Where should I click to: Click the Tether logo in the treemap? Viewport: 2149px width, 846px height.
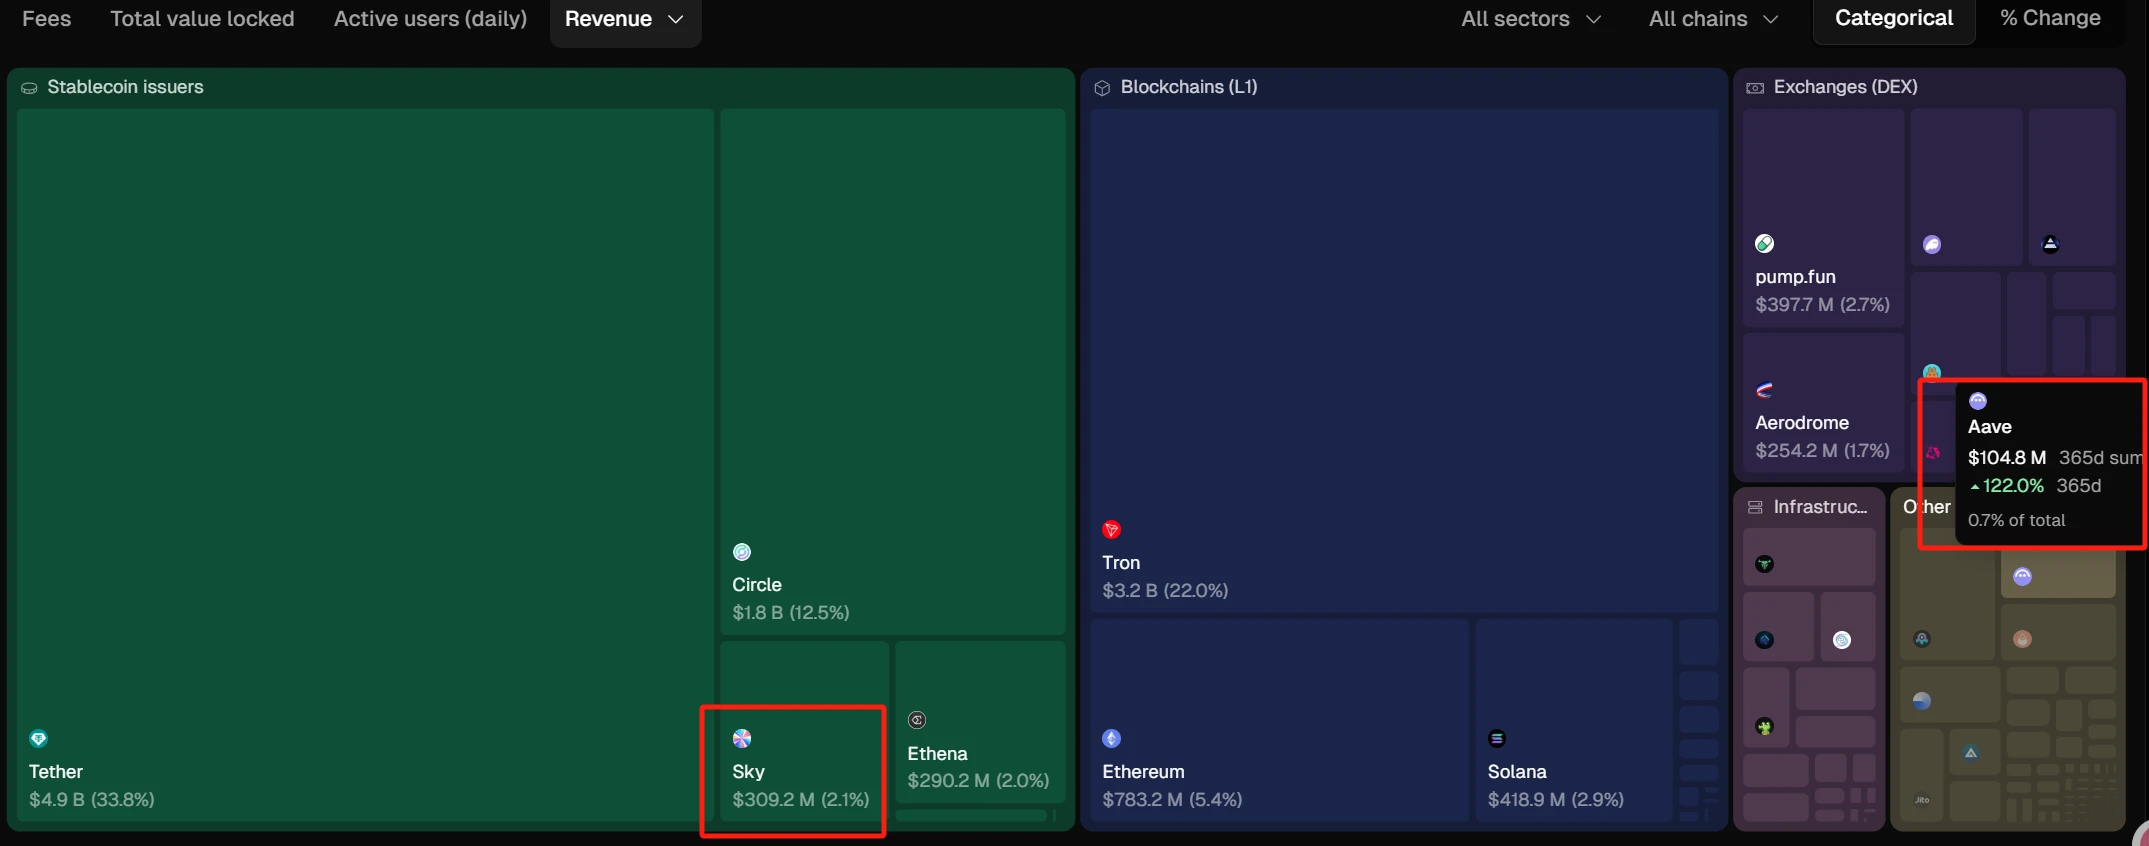(x=38, y=739)
